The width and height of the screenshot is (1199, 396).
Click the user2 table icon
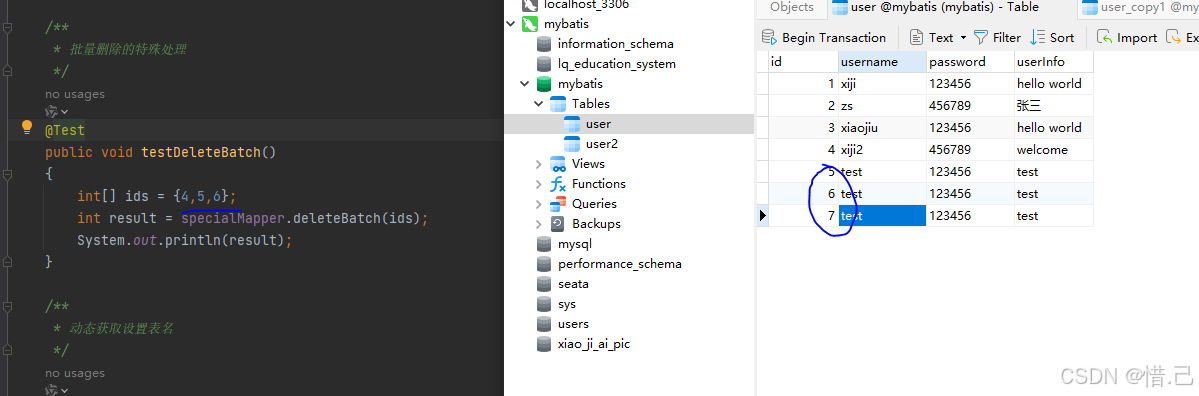click(571, 144)
